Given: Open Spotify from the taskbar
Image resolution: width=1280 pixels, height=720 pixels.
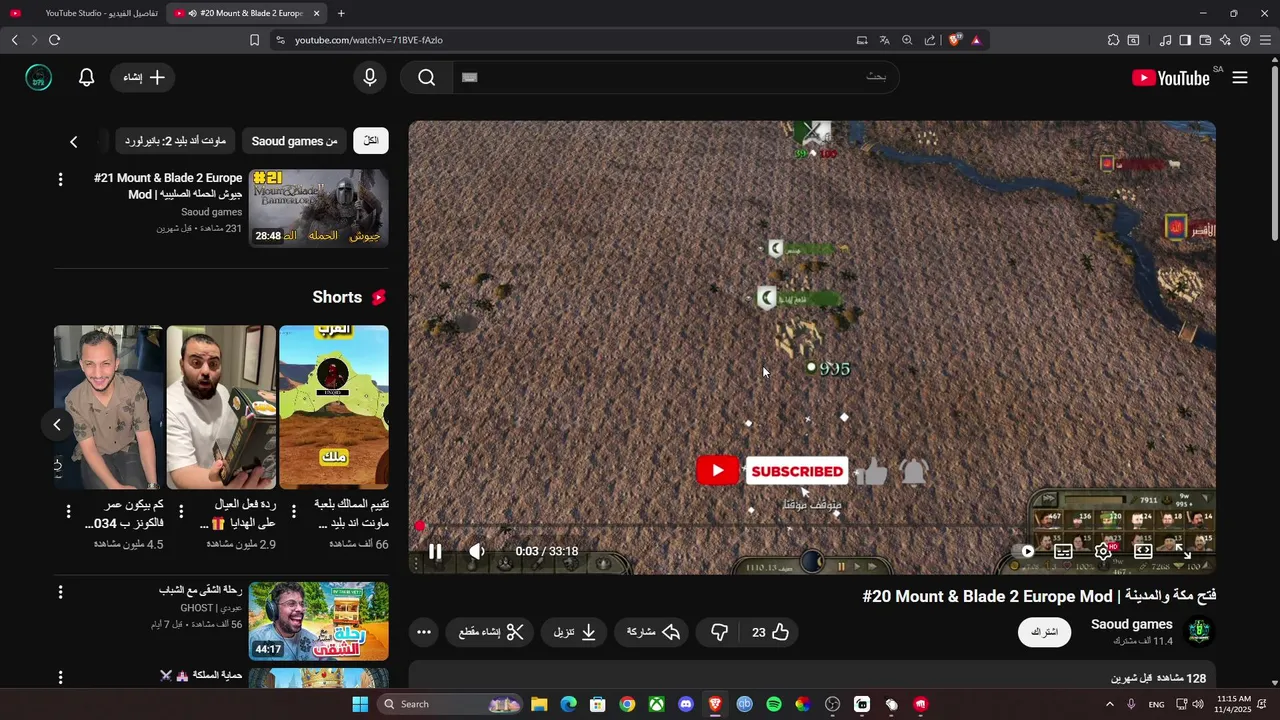Looking at the screenshot, I should tap(774, 704).
